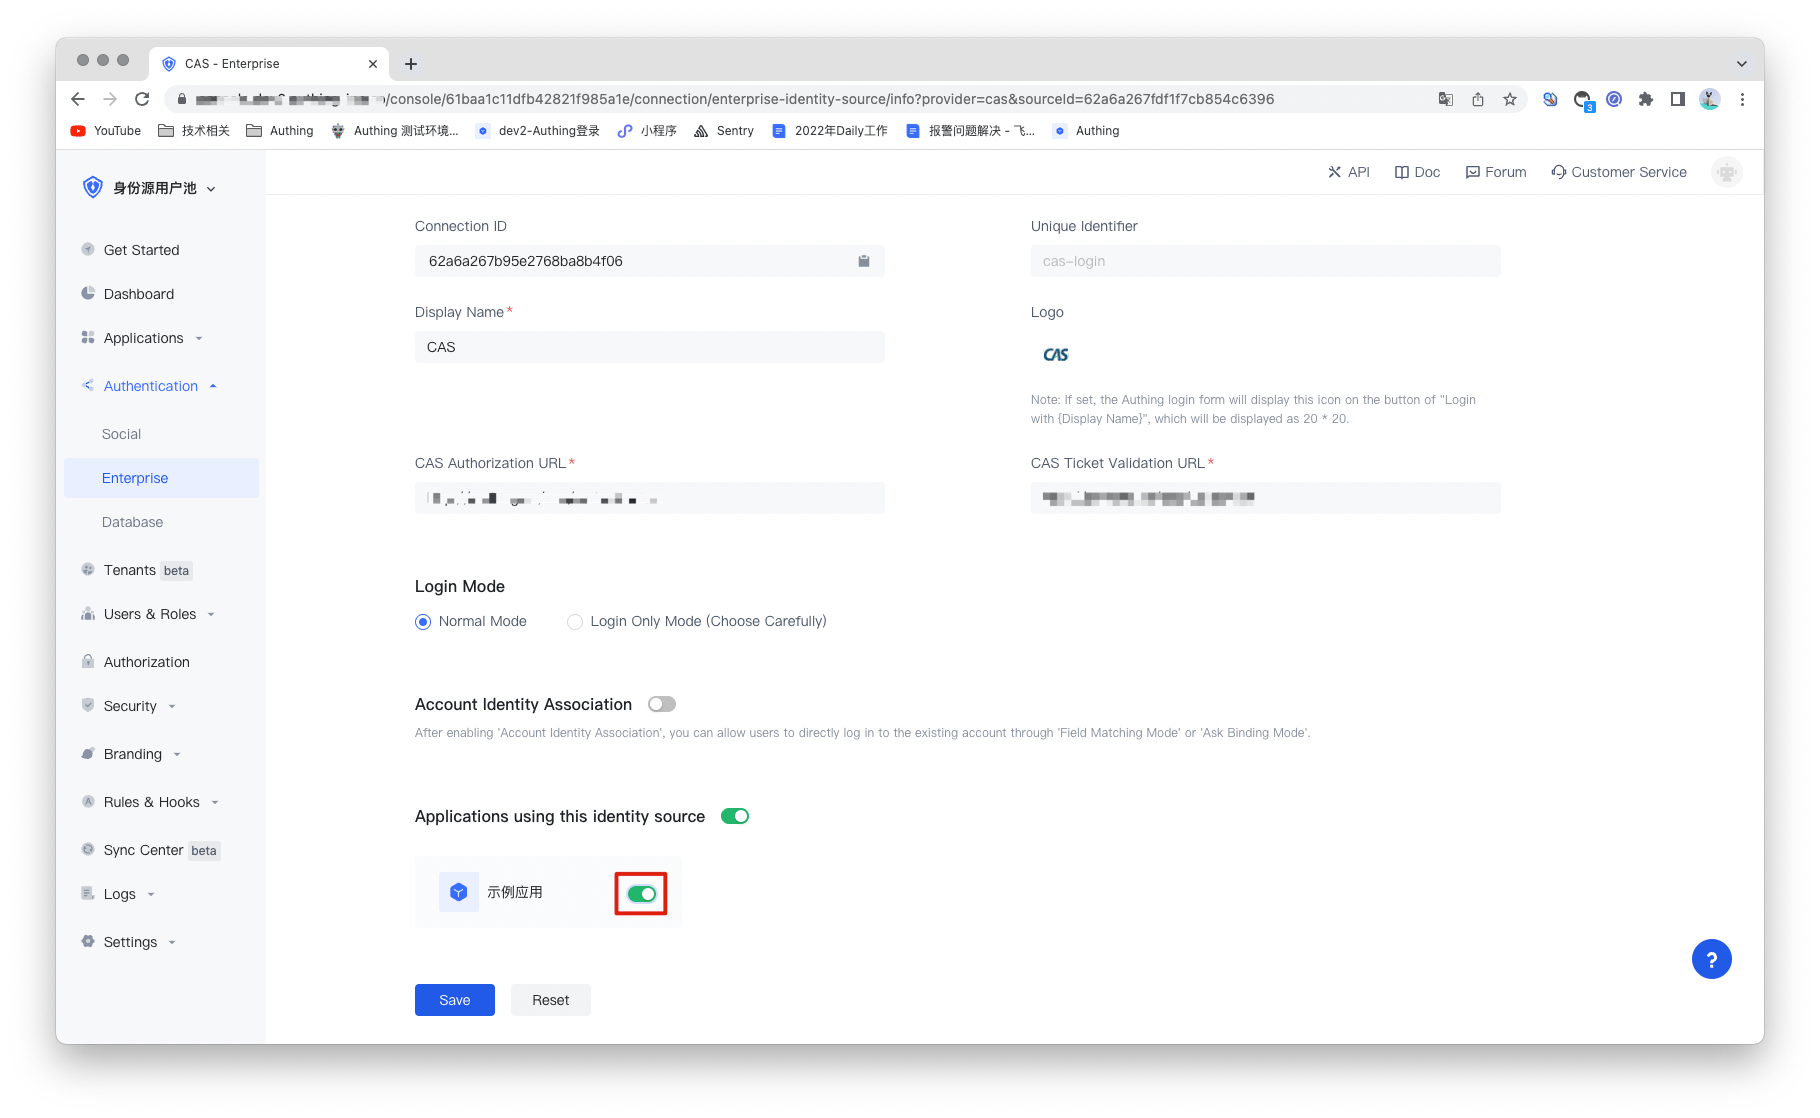The image size is (1820, 1118).
Task: Expand the Applications sidebar section
Action: coord(143,338)
